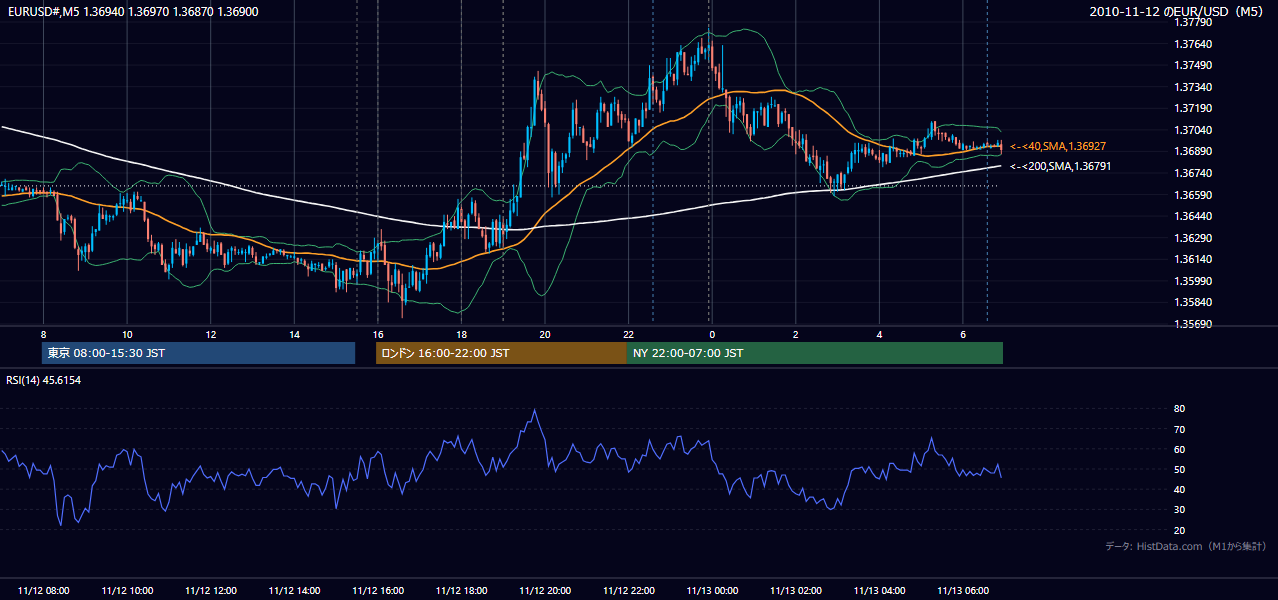Image resolution: width=1278 pixels, height=600 pixels.
Task: Click RSI scale value 80
Action: pos(1180,409)
